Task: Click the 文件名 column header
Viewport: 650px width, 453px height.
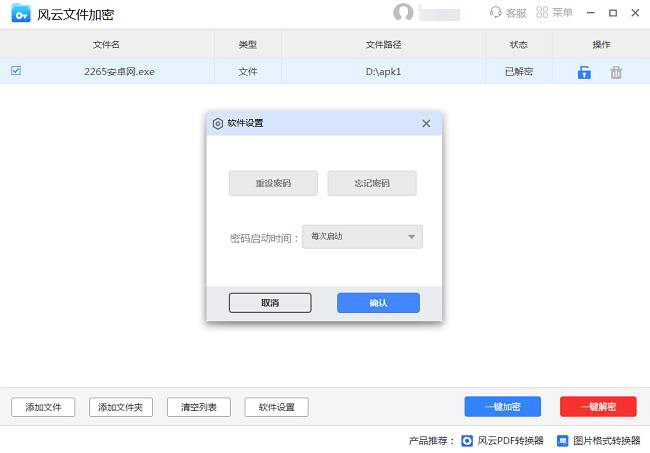Action: tap(106, 44)
